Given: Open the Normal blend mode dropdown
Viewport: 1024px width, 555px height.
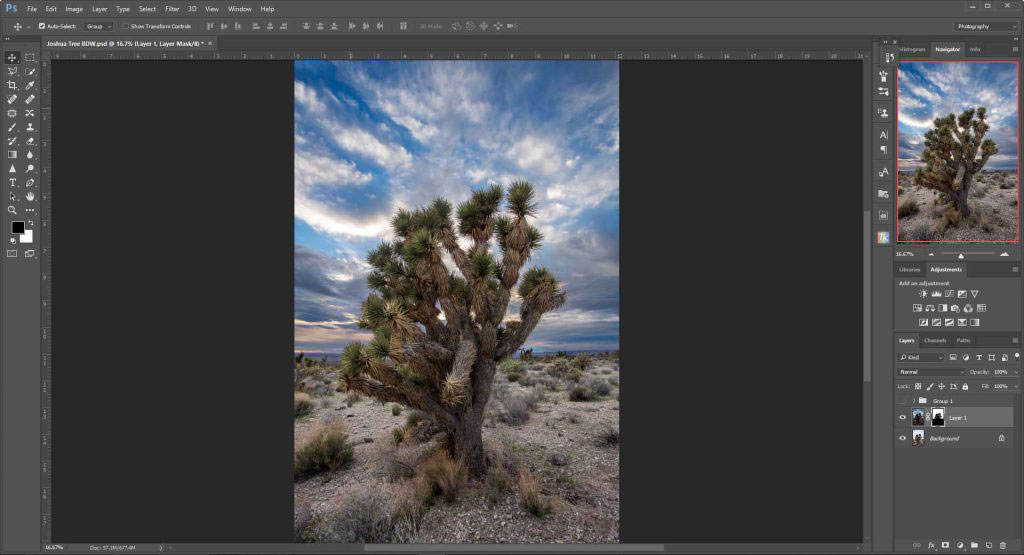Looking at the screenshot, I should coord(932,372).
